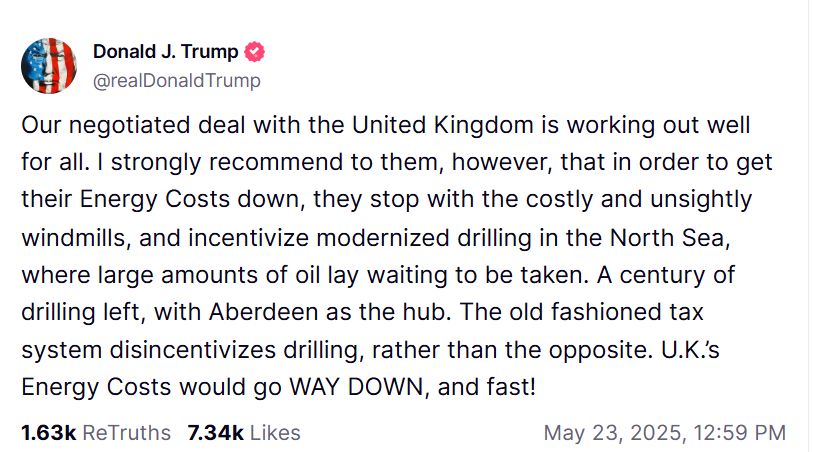
Task: Click the capitalized "WAY DOWN" text
Action: coord(356,387)
